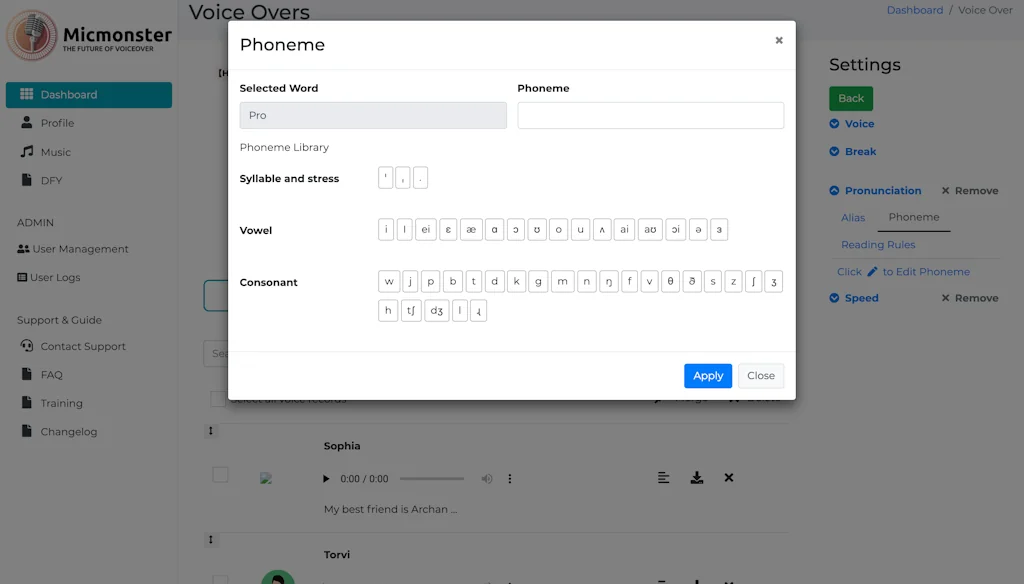Open Profile via the person icon
The width and height of the screenshot is (1024, 584).
tap(27, 123)
